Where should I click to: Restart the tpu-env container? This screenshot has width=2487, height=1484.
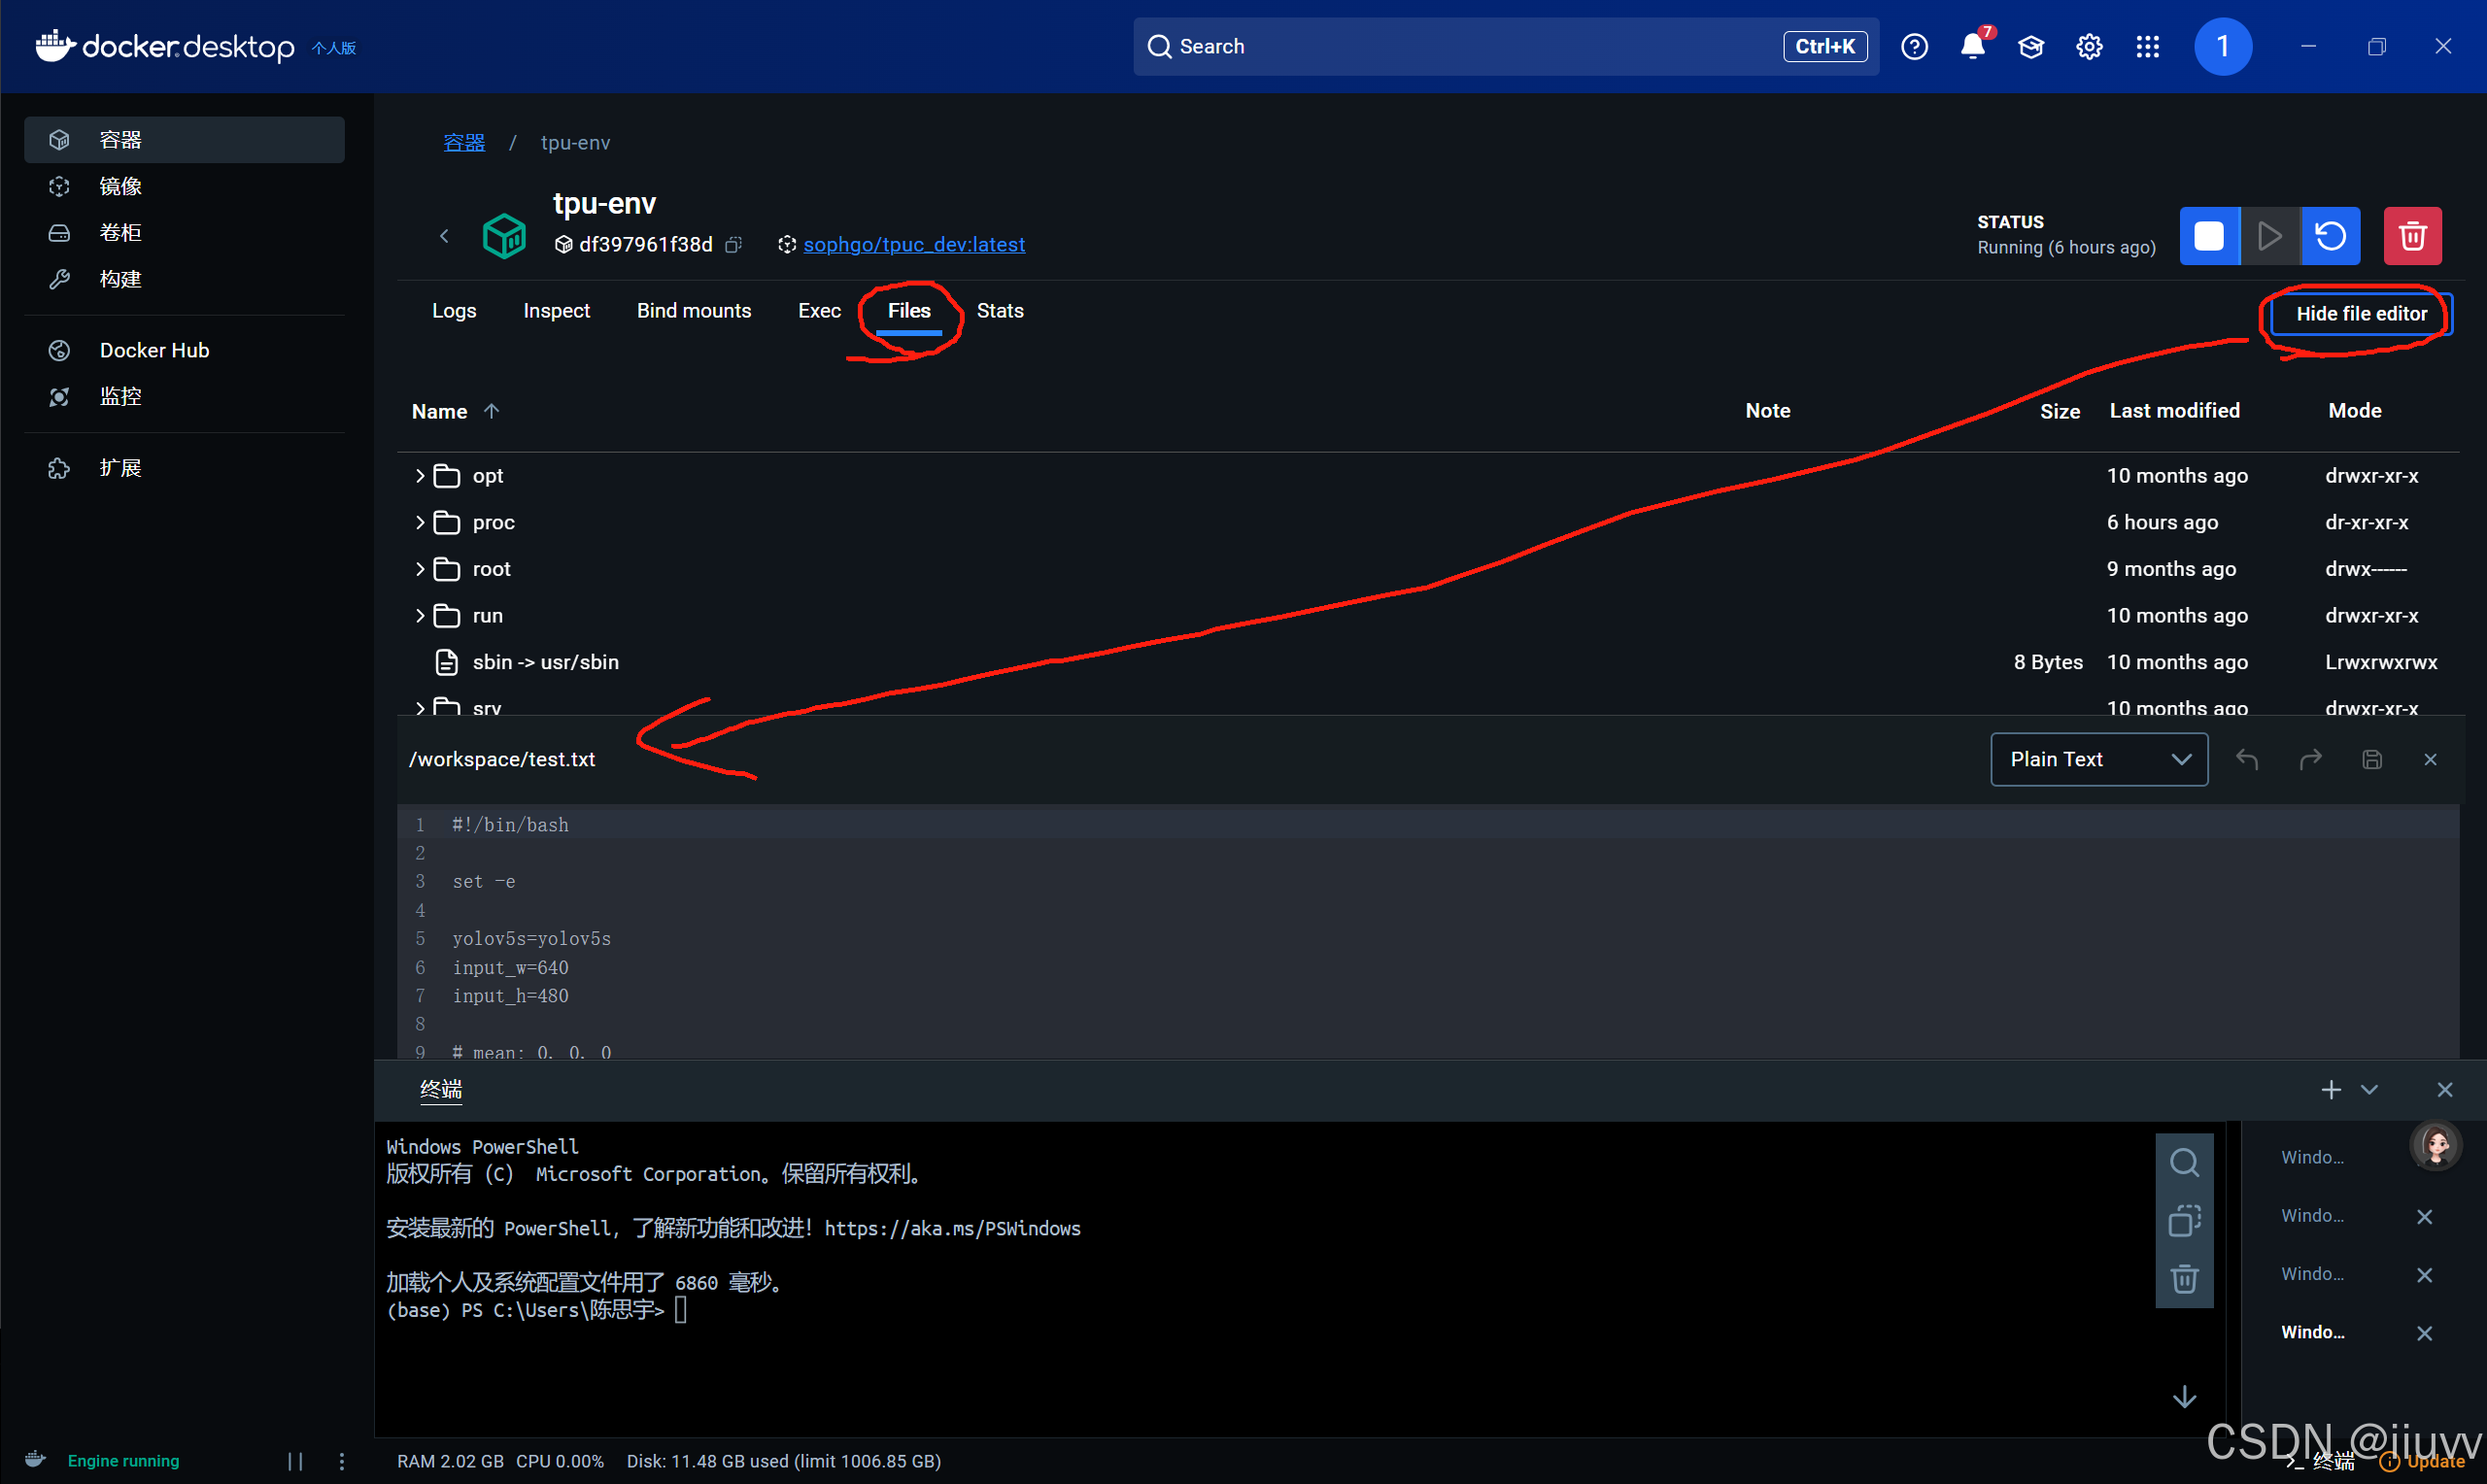point(2331,236)
